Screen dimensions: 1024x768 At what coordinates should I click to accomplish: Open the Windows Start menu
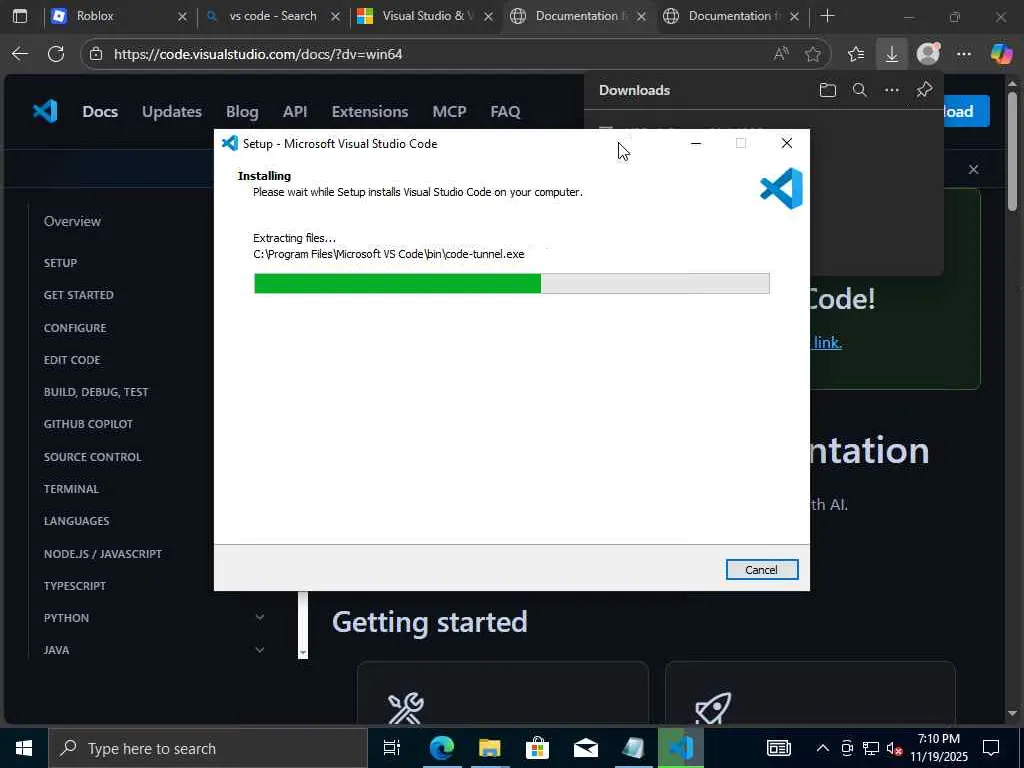coord(24,748)
